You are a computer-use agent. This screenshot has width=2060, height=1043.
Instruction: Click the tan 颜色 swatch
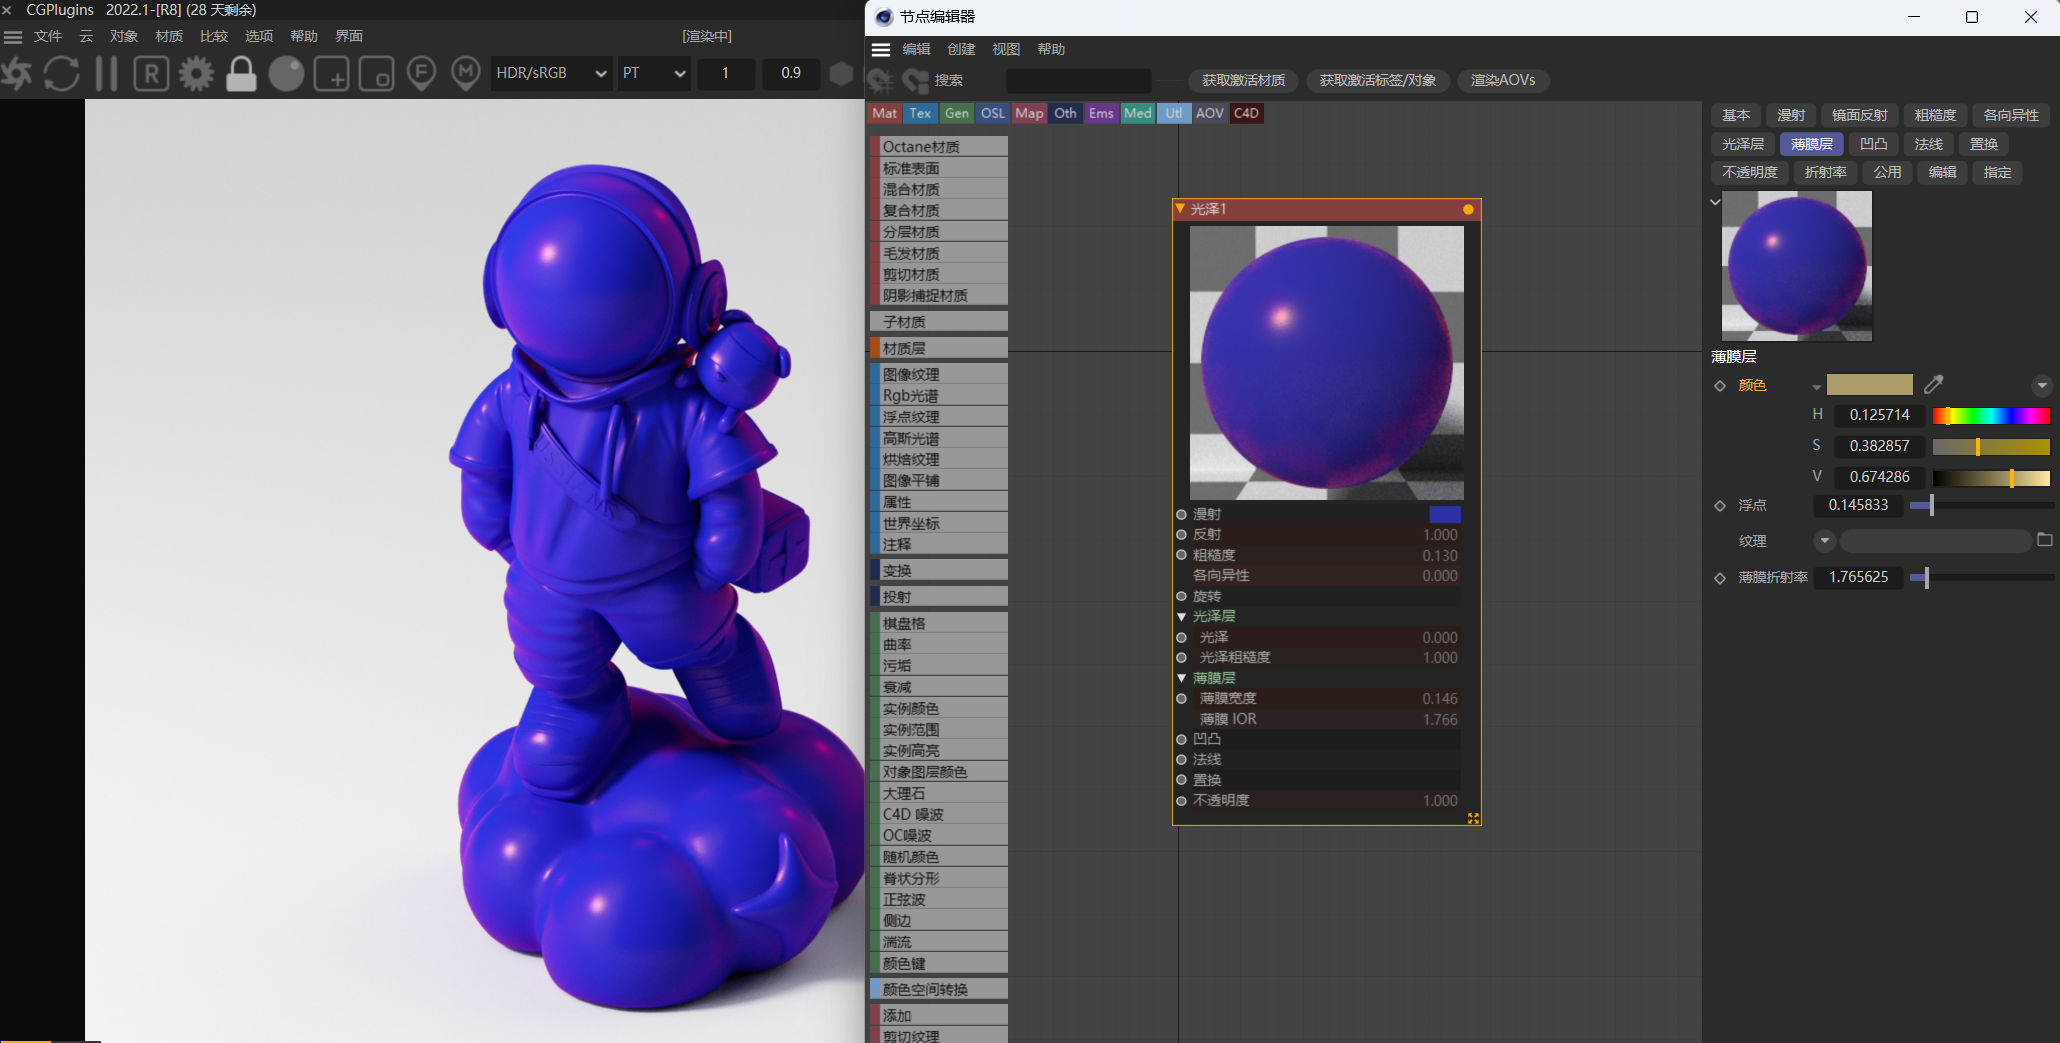1869,385
